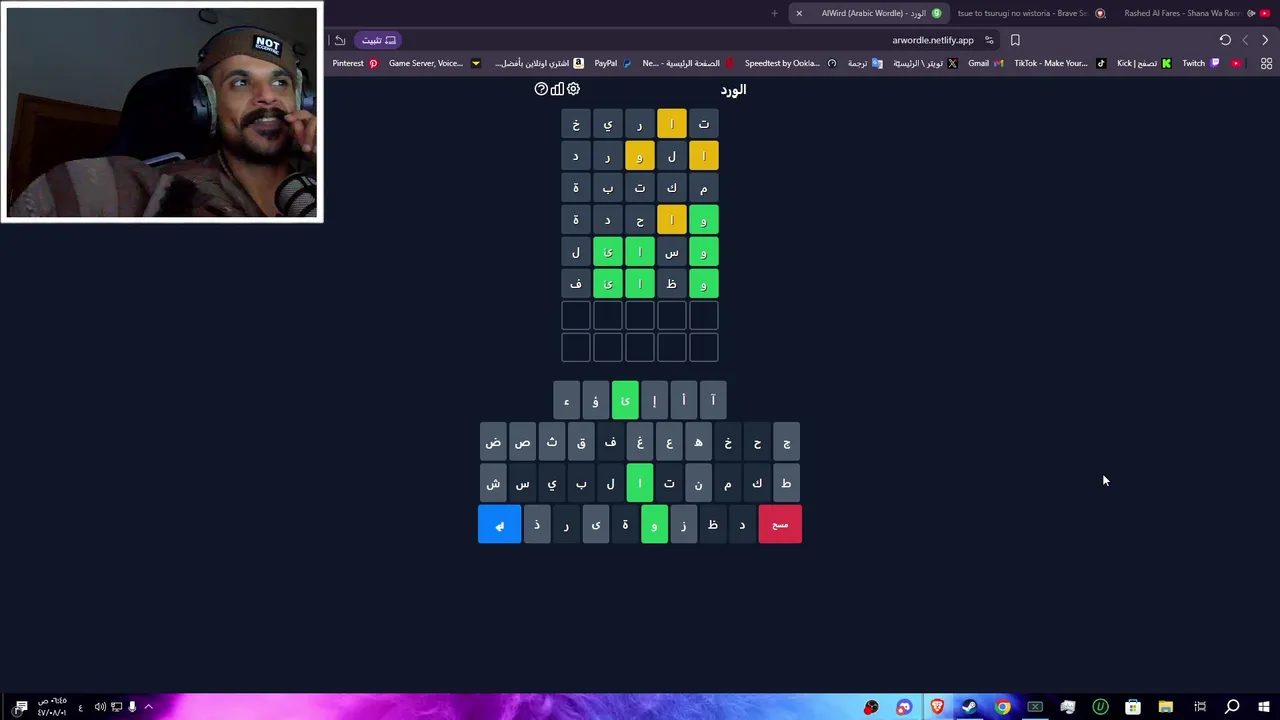Open the Kick bookmark
This screenshot has width=1280, height=720.
click(1144, 63)
